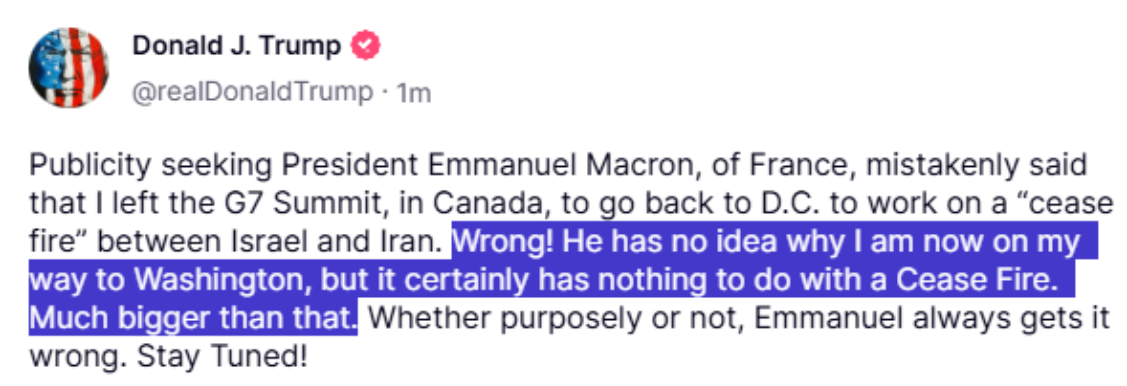Screen dimensions: 1127x386
Task: Click the red verified checkmark badge
Action: point(365,47)
